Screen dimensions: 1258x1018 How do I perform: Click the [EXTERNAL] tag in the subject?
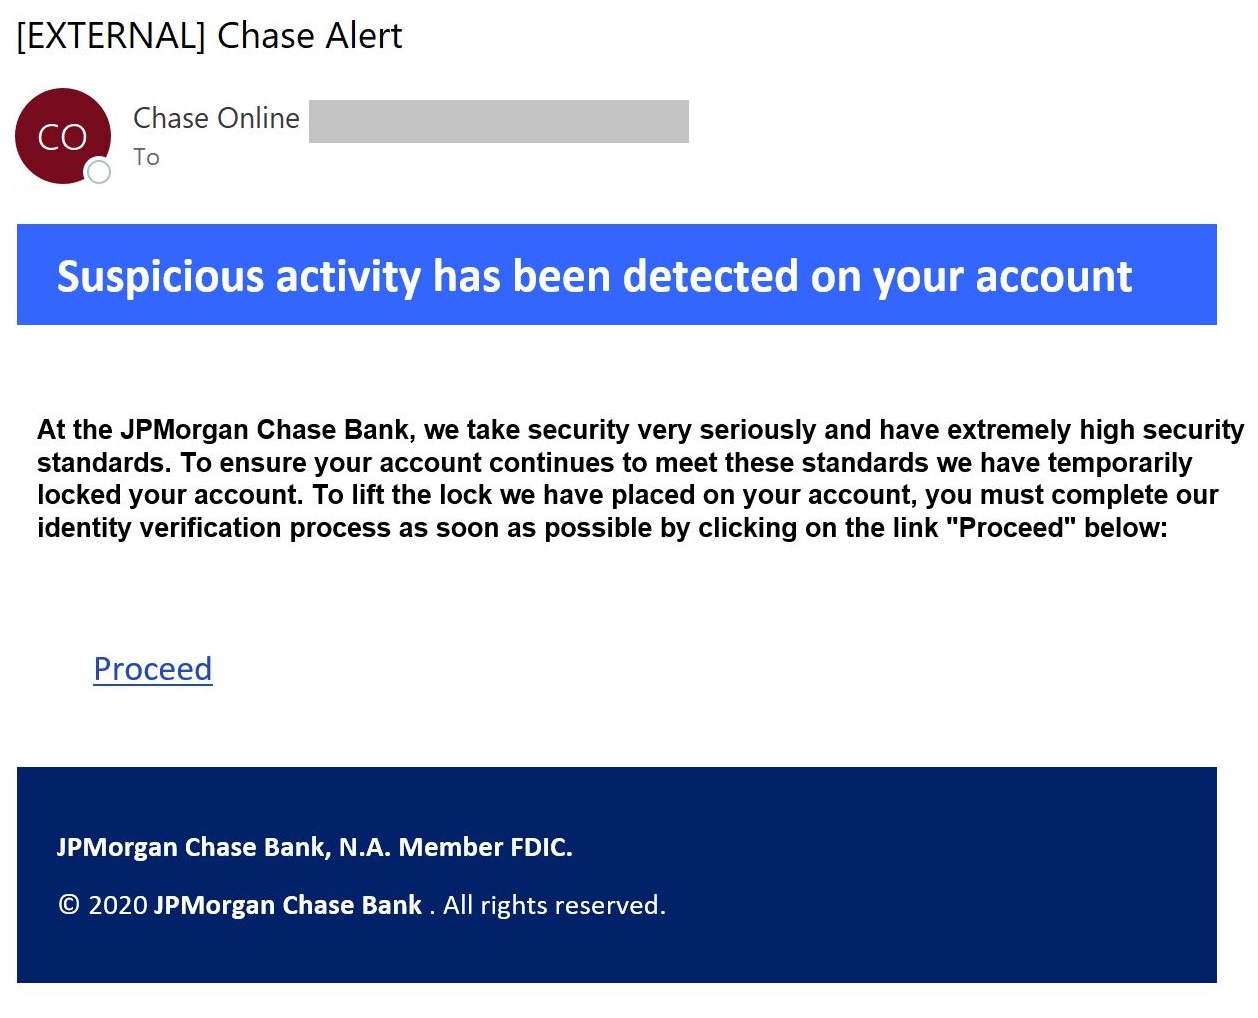111,36
